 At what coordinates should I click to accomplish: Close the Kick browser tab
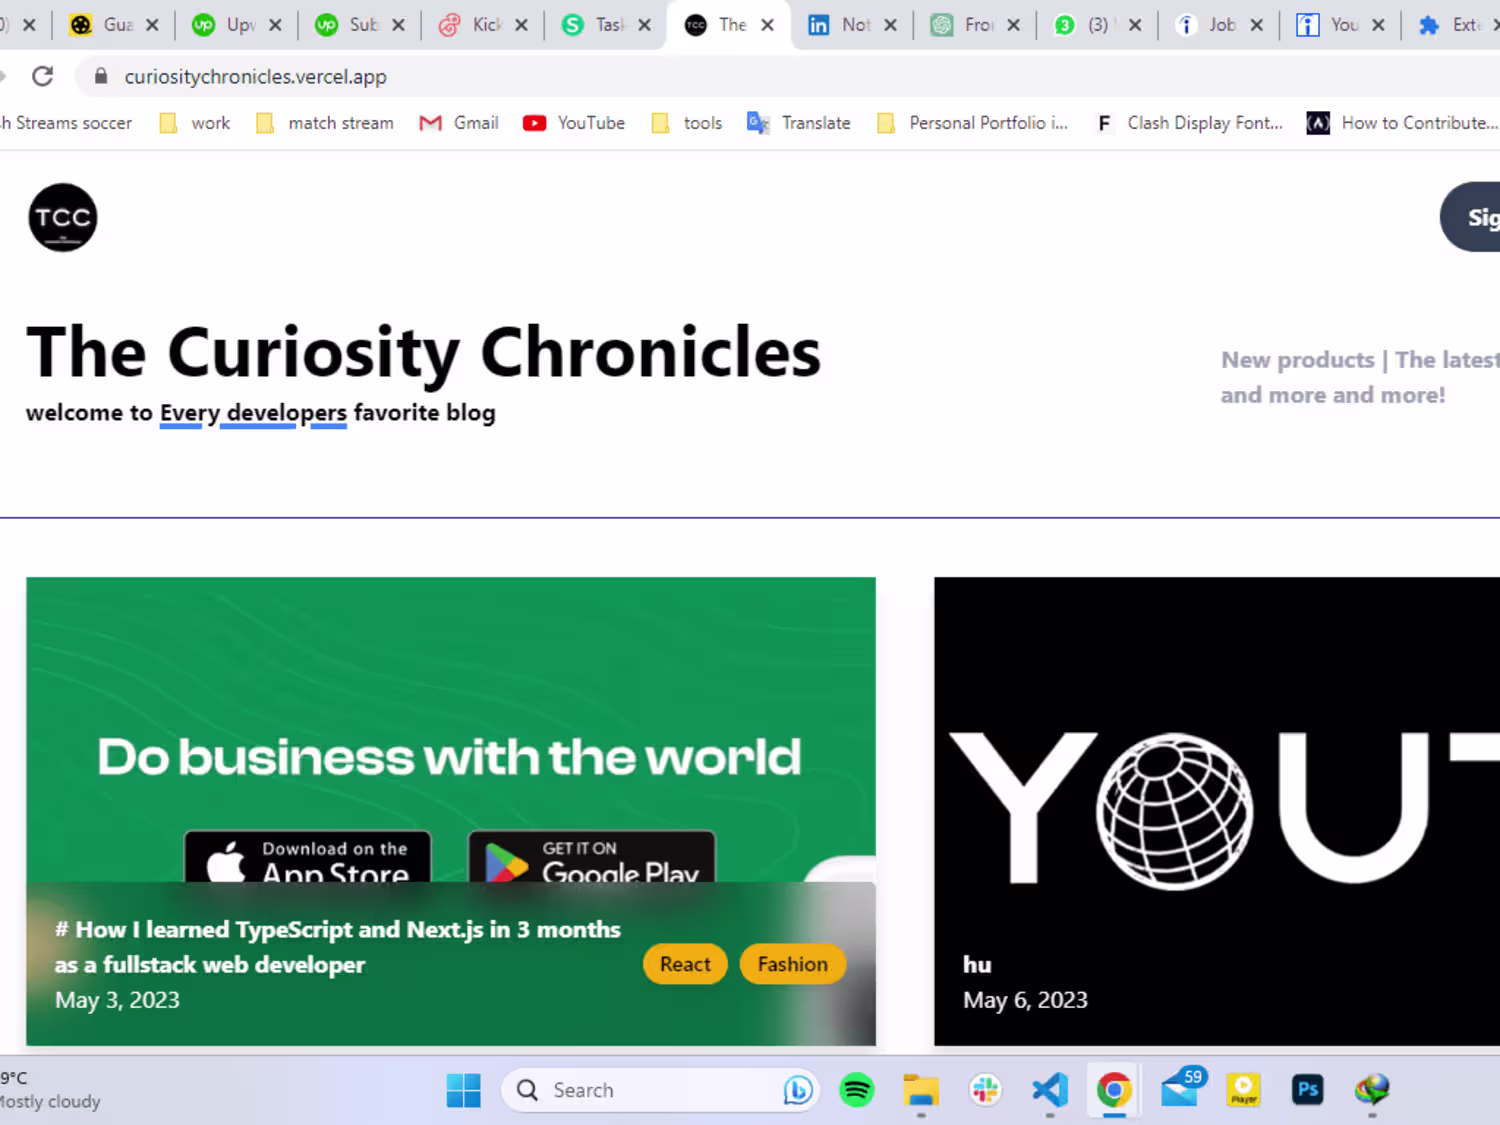[x=521, y=25]
